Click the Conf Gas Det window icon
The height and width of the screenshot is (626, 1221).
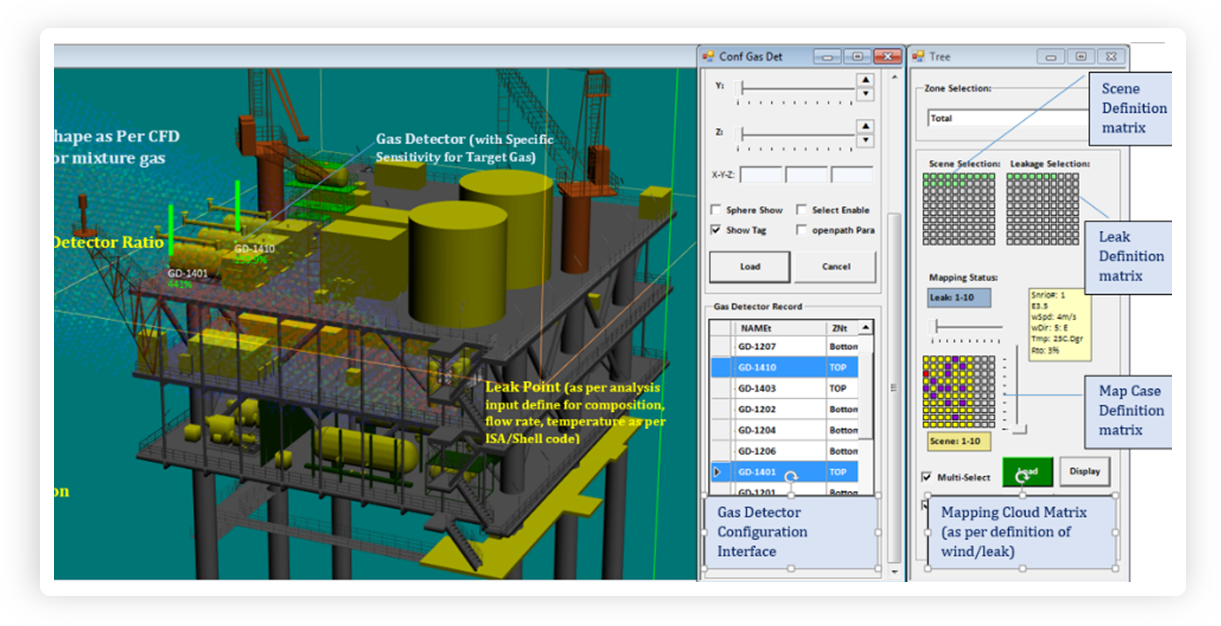click(x=708, y=57)
